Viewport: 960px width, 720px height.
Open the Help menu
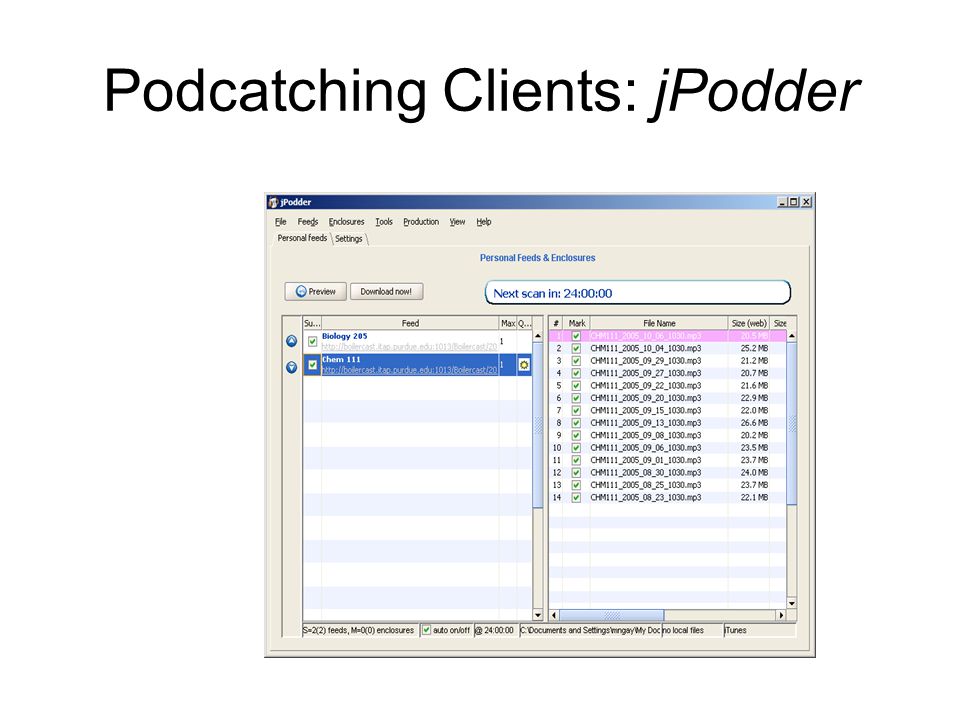click(x=484, y=222)
